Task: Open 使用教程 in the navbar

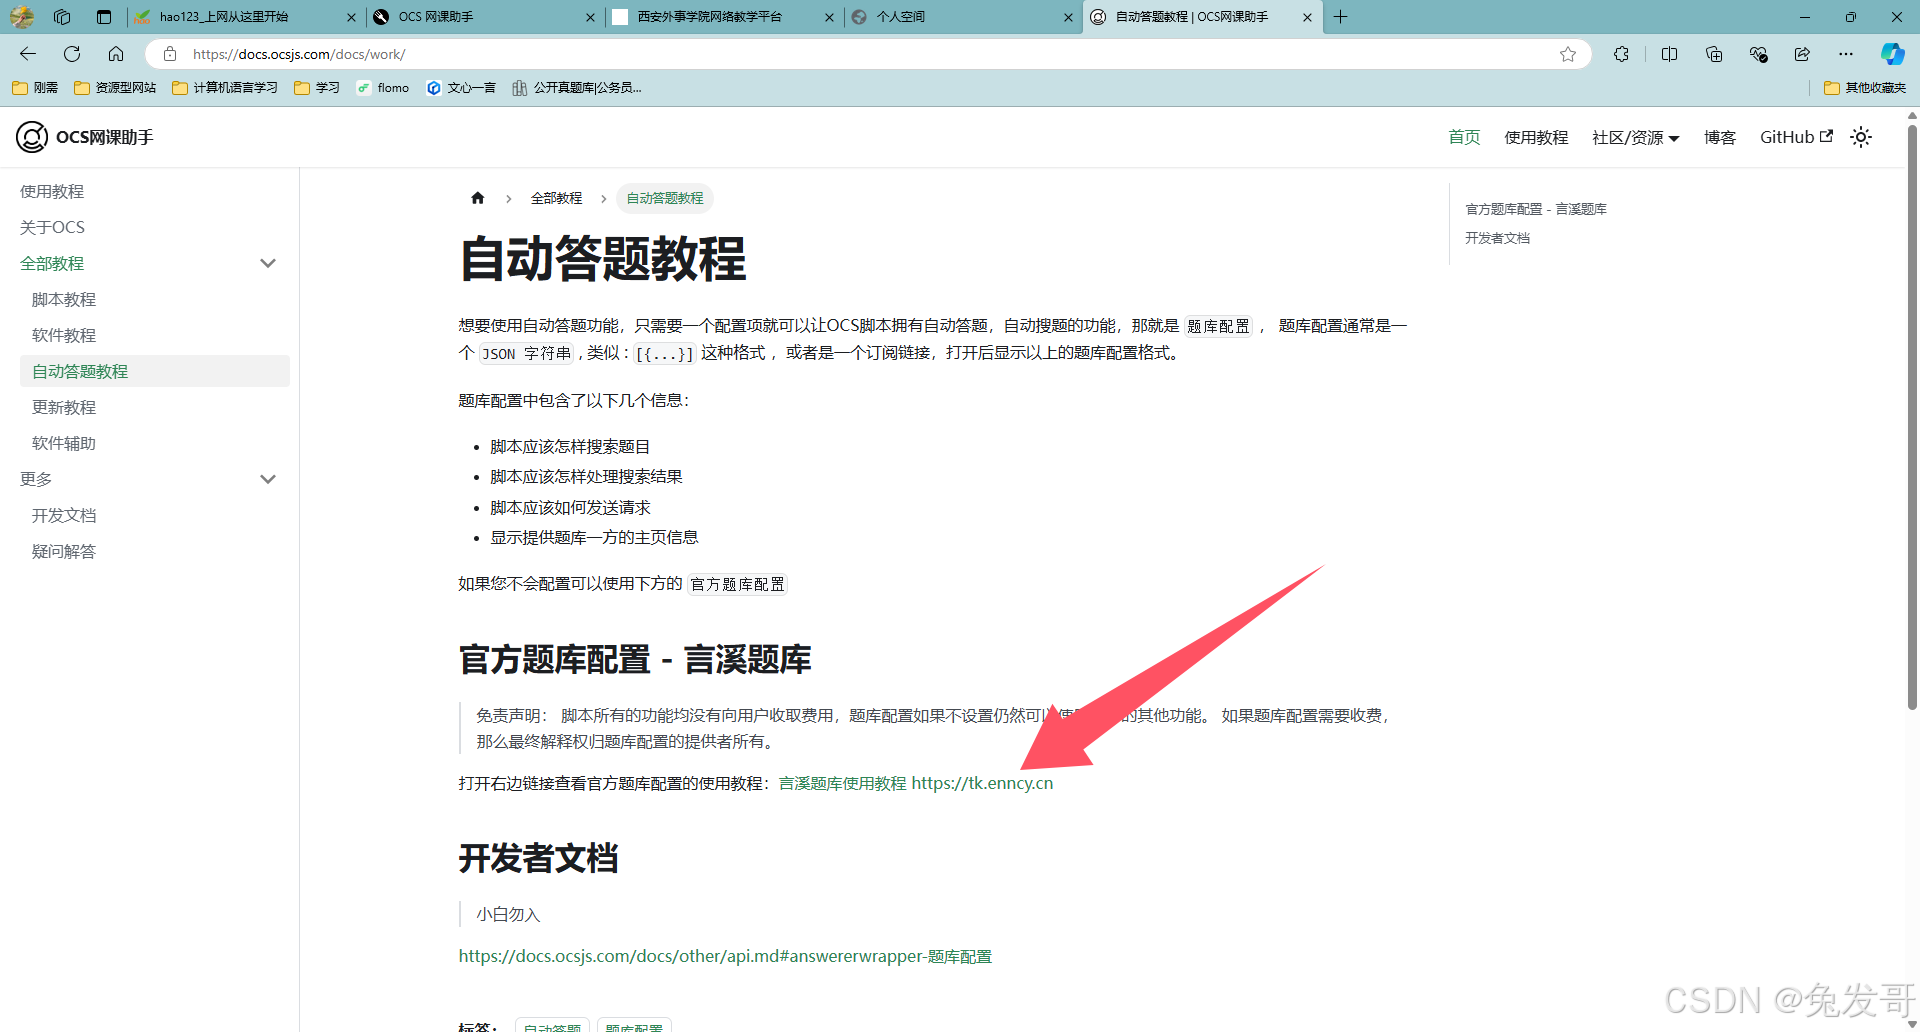Action: coord(1536,137)
